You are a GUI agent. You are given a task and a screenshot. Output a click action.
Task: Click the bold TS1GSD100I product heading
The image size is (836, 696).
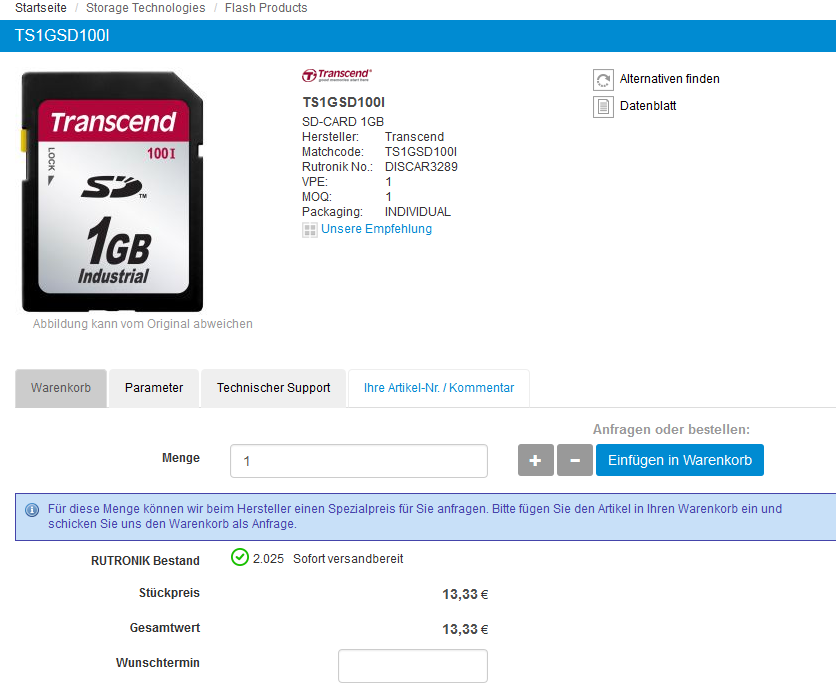click(343, 102)
